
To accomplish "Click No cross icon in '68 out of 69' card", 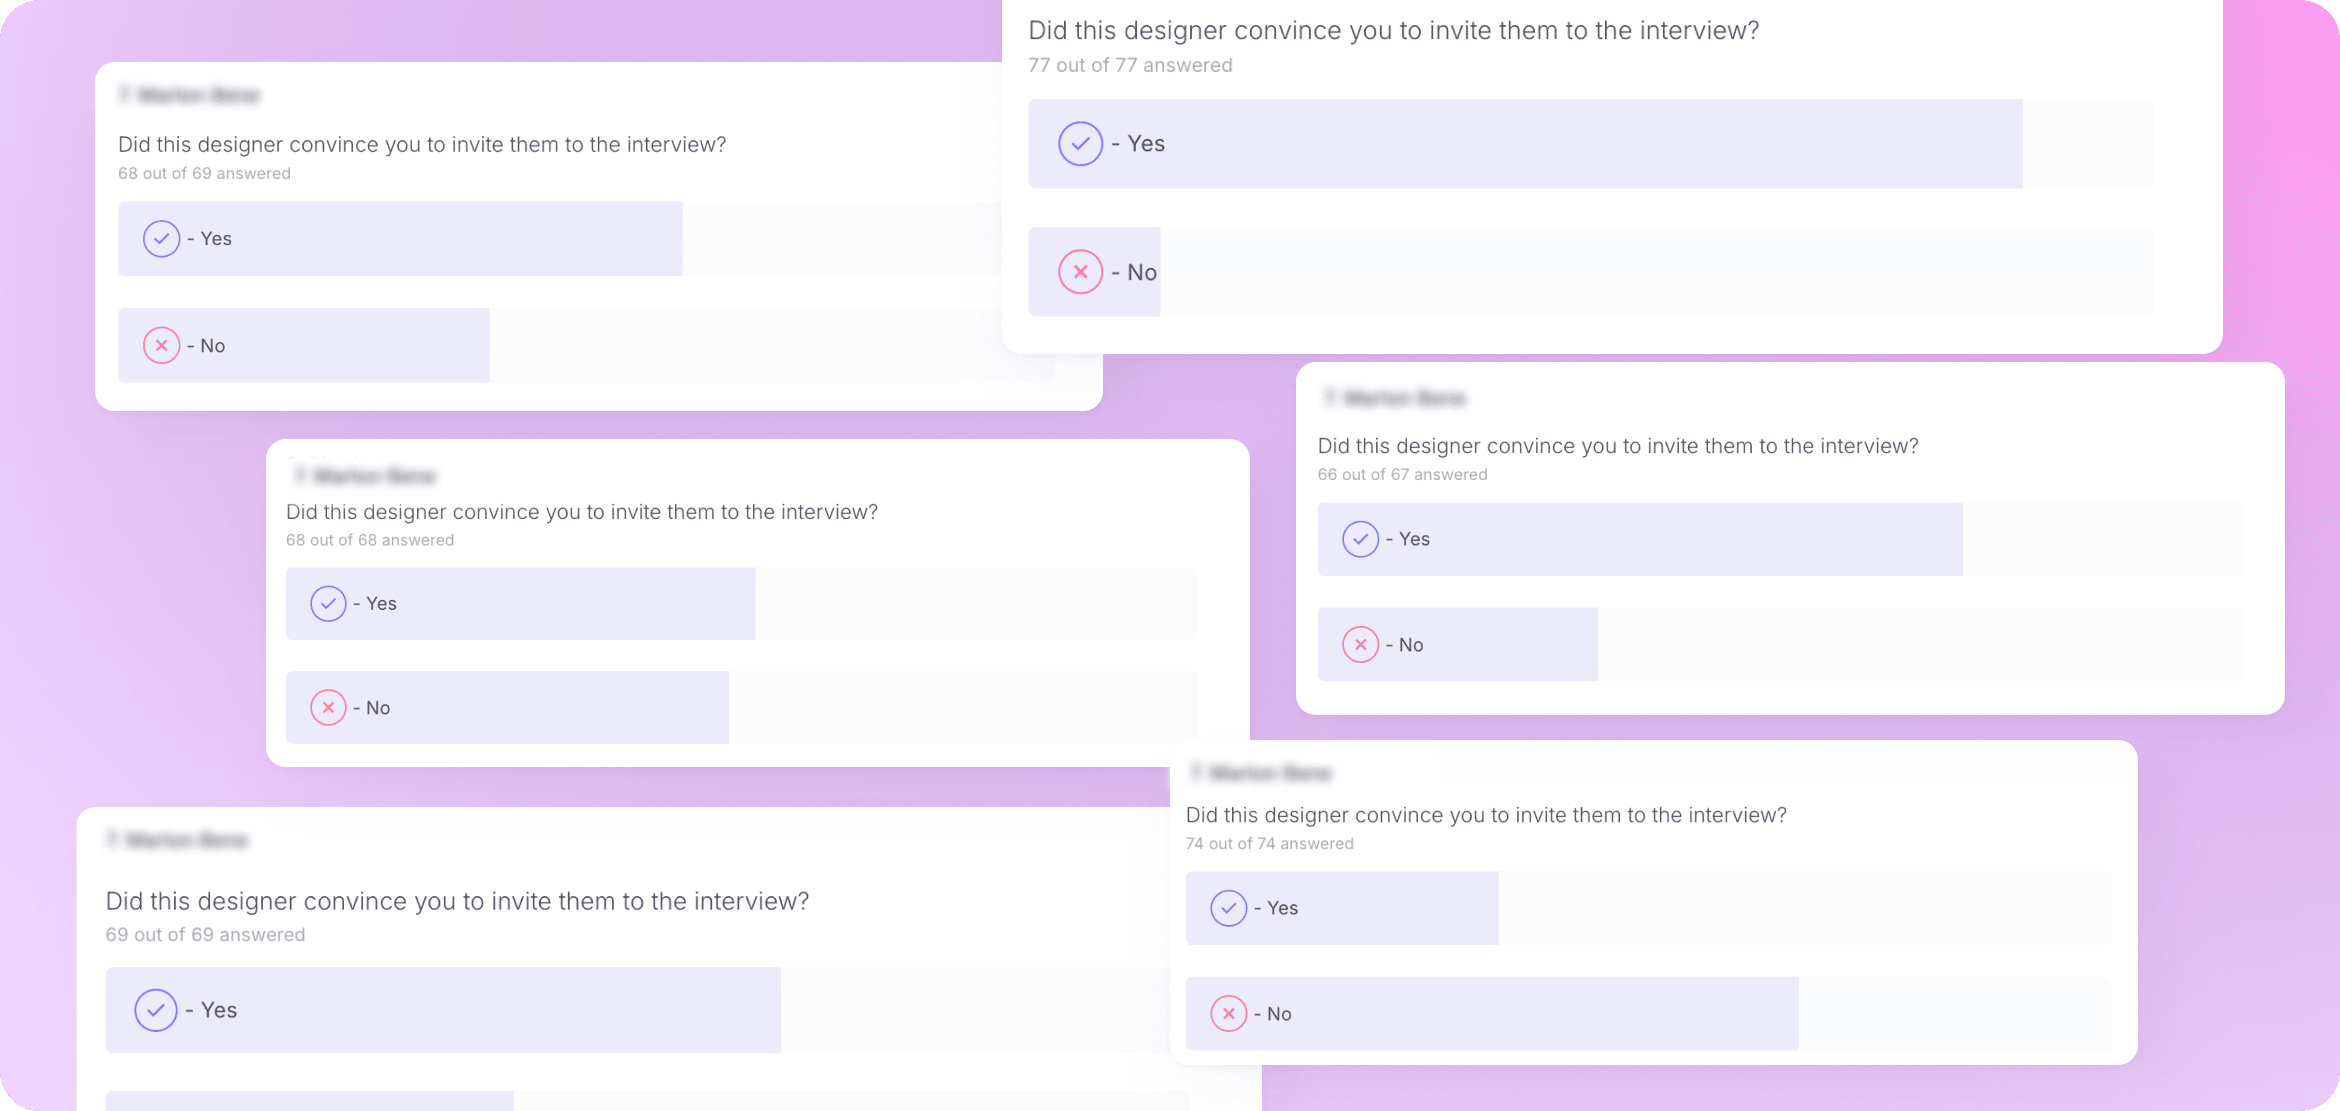I will click(x=161, y=346).
